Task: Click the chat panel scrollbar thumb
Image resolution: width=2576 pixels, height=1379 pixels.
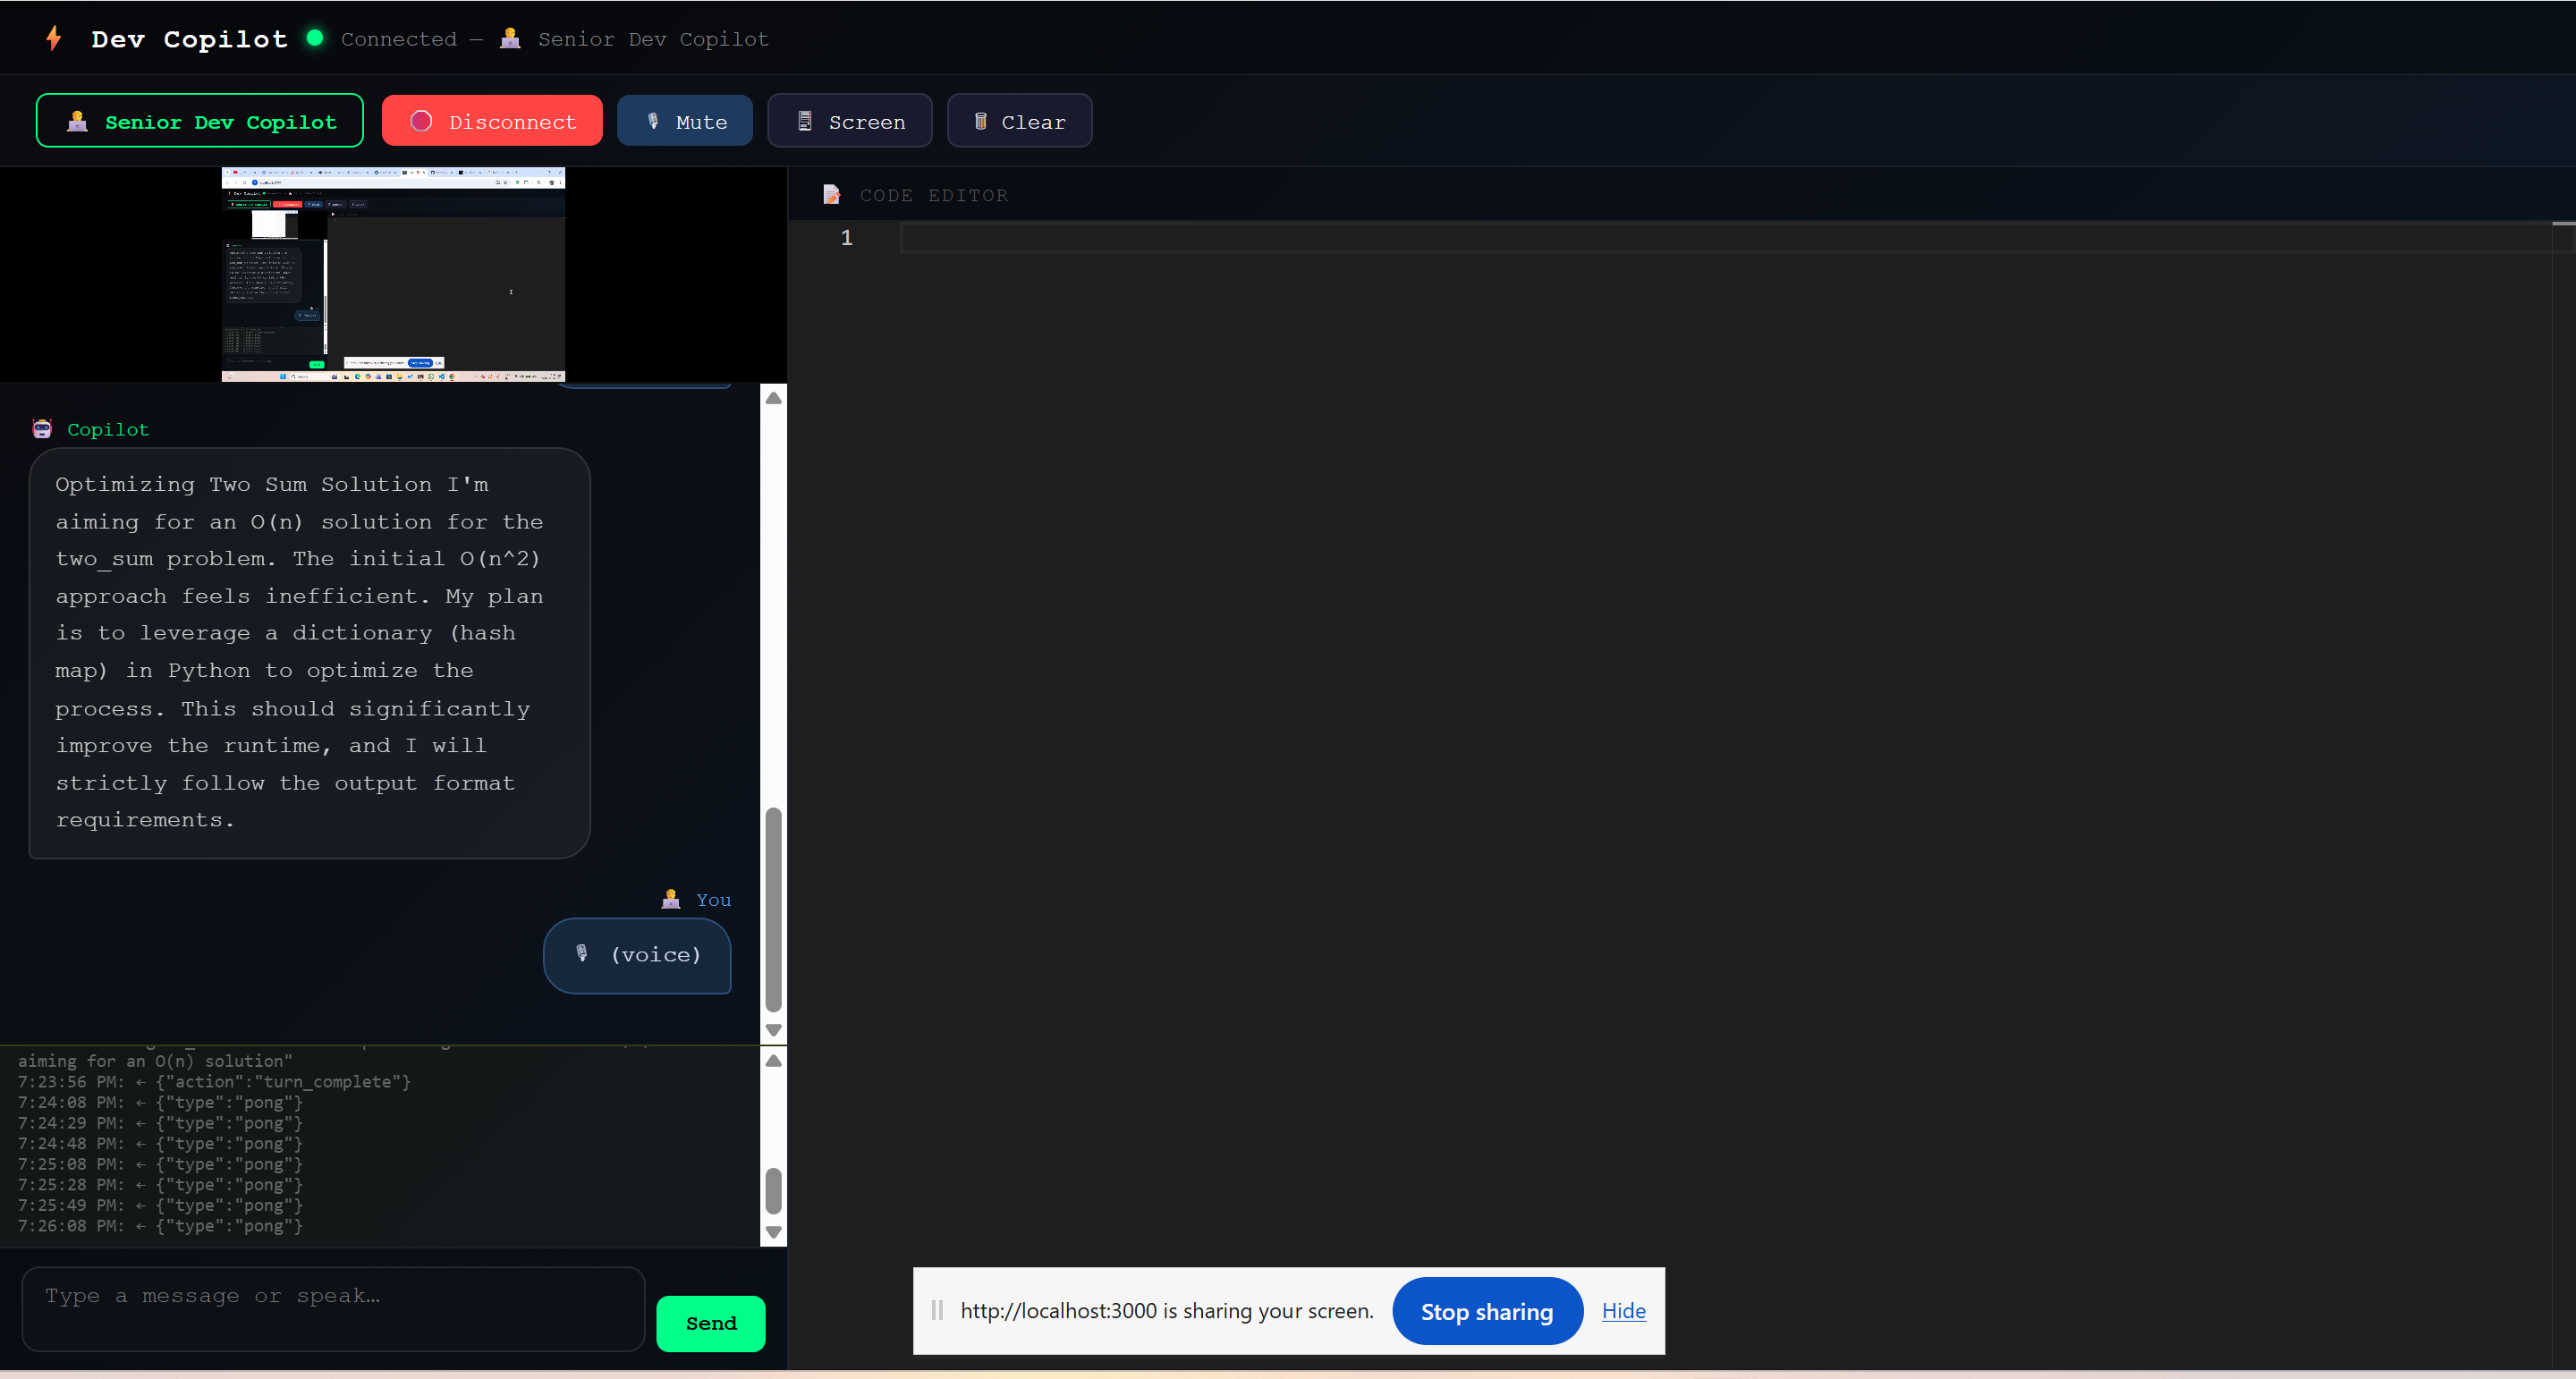Action: pyautogui.click(x=773, y=910)
